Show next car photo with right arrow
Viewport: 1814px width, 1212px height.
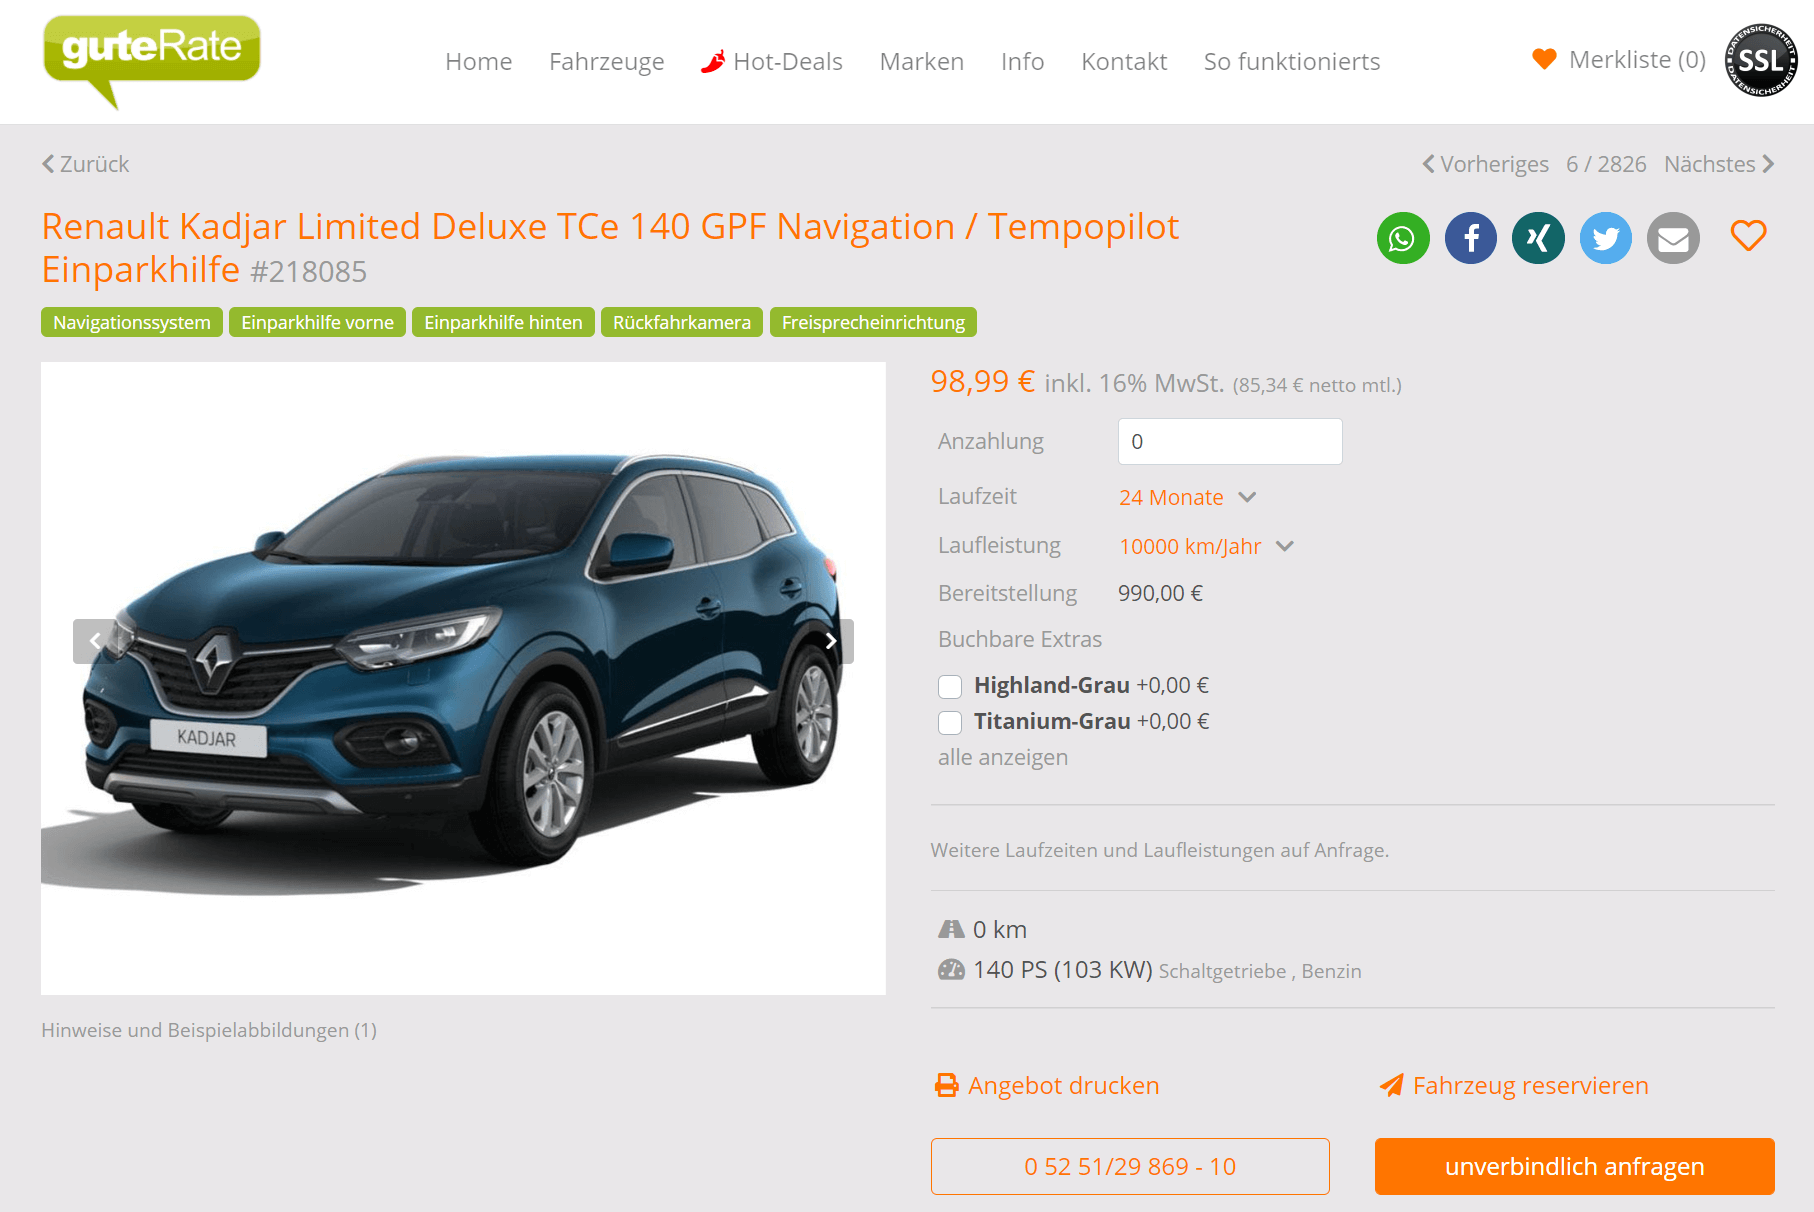[x=831, y=641]
